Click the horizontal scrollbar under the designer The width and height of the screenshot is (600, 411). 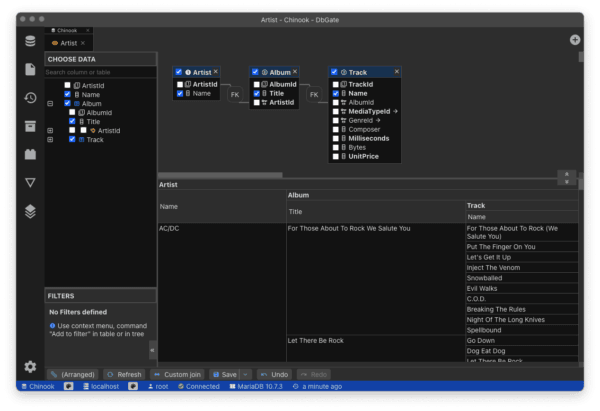(220, 175)
